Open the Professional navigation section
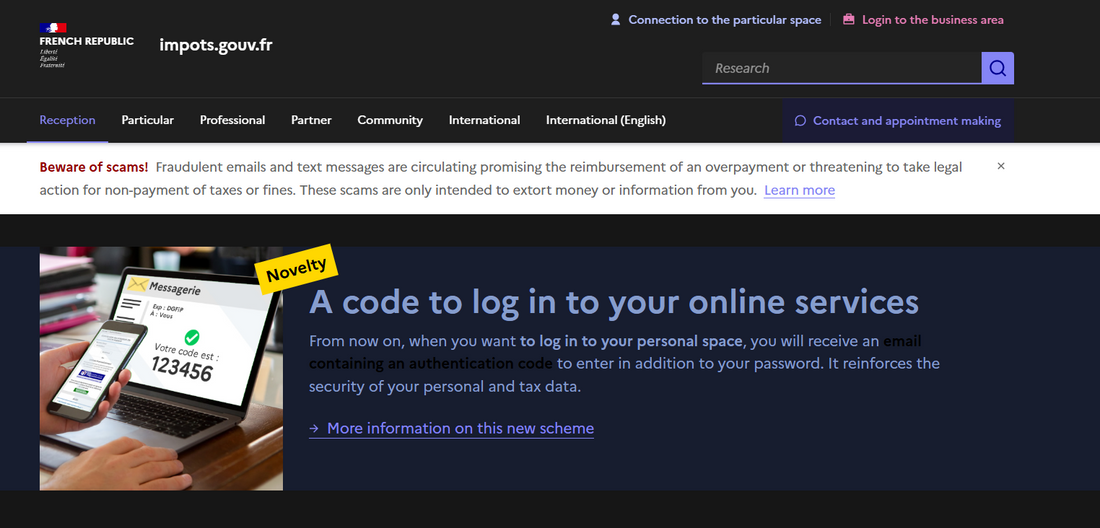 (x=232, y=120)
